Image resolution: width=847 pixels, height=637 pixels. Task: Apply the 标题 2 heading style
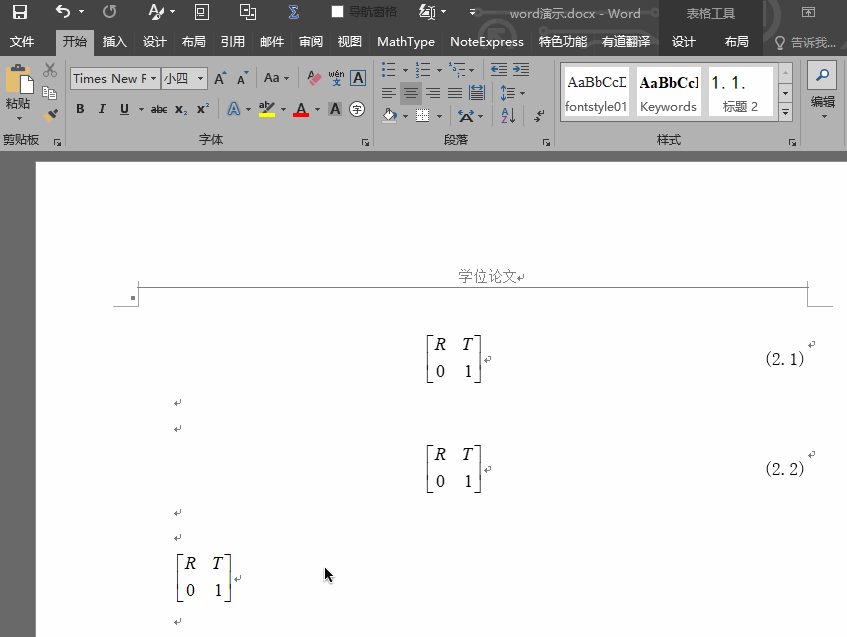(x=741, y=91)
